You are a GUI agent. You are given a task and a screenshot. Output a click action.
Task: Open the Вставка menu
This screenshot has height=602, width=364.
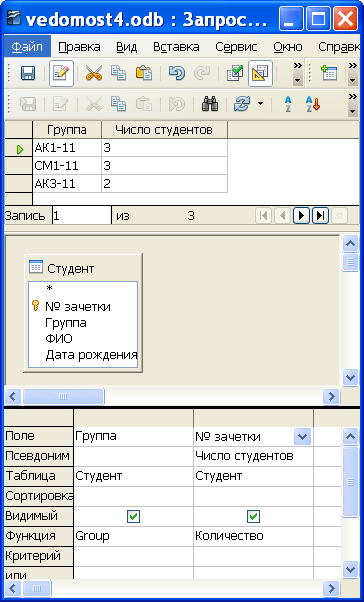tap(176, 47)
